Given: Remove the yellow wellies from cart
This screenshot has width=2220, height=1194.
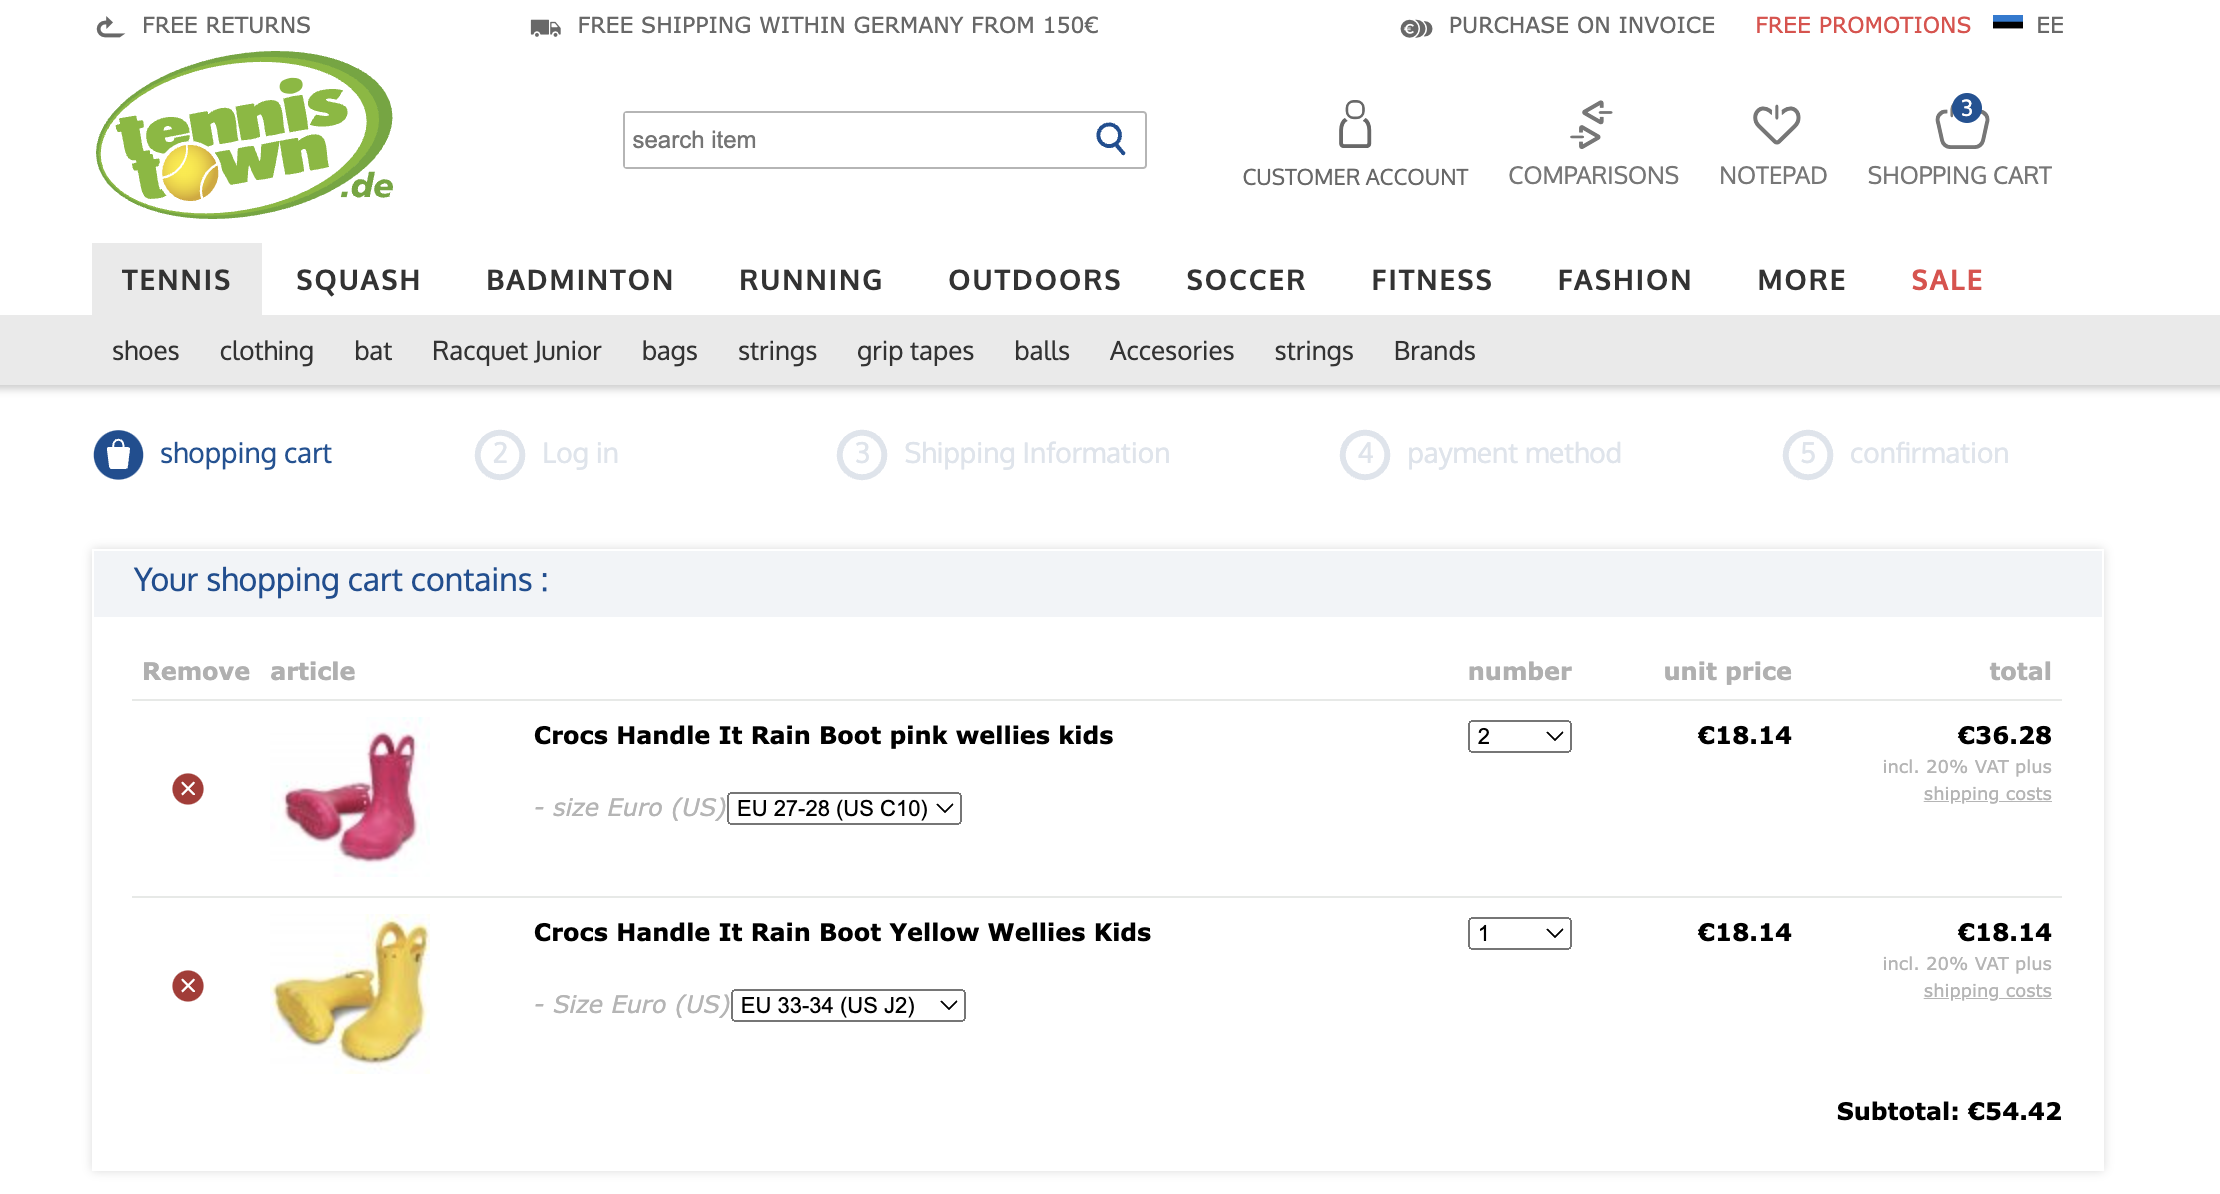Looking at the screenshot, I should point(188,986).
